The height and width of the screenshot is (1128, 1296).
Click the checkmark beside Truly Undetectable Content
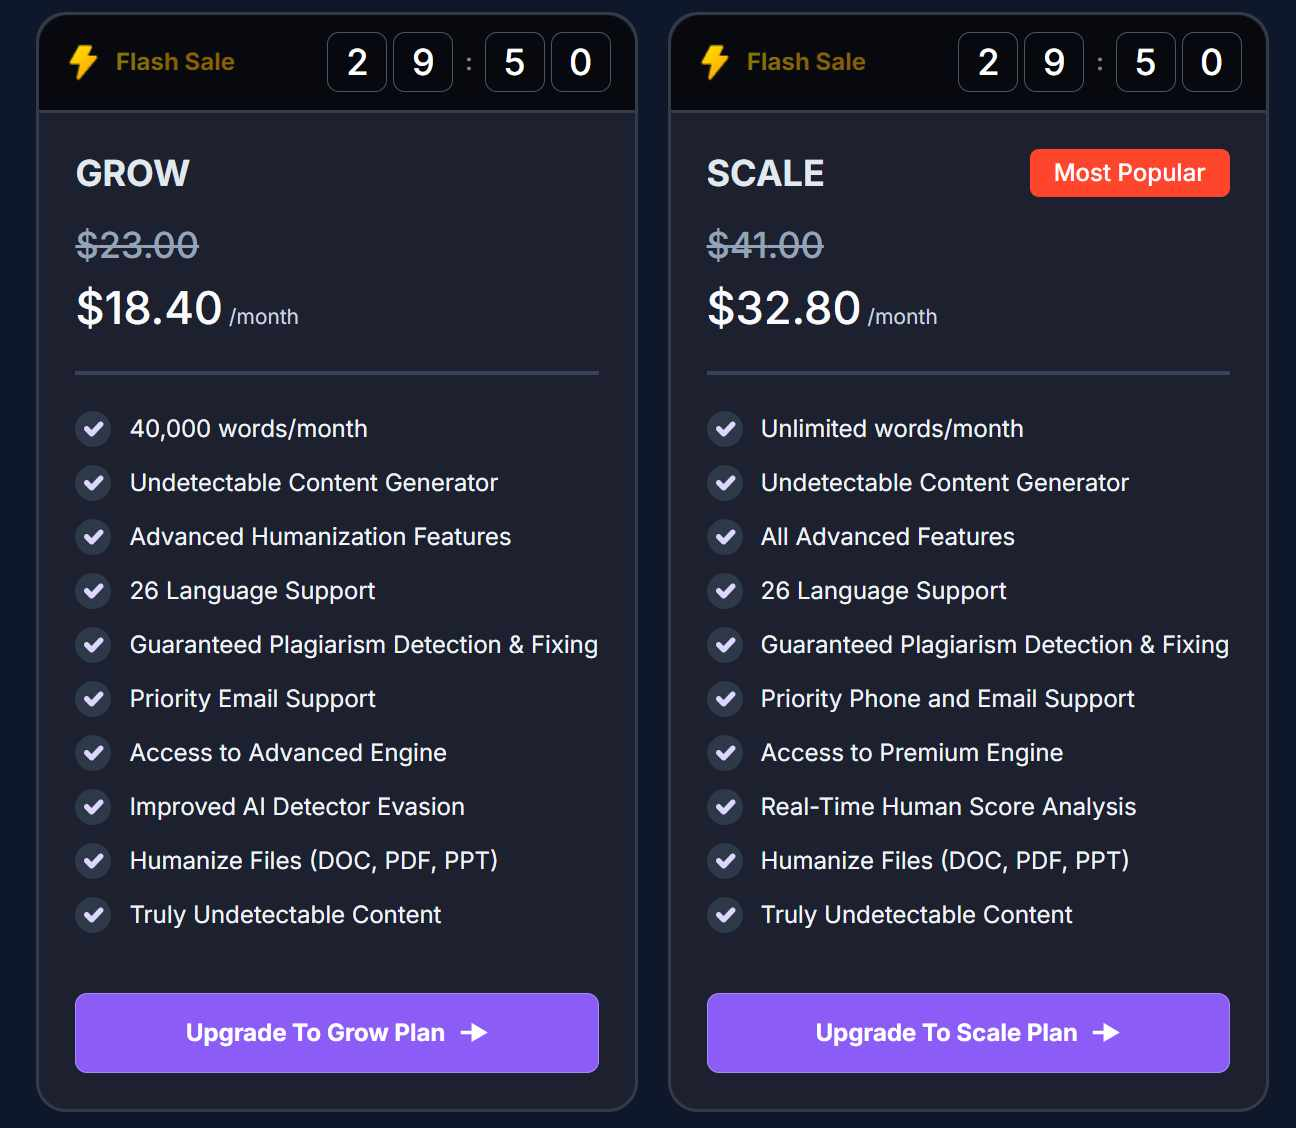click(x=93, y=915)
